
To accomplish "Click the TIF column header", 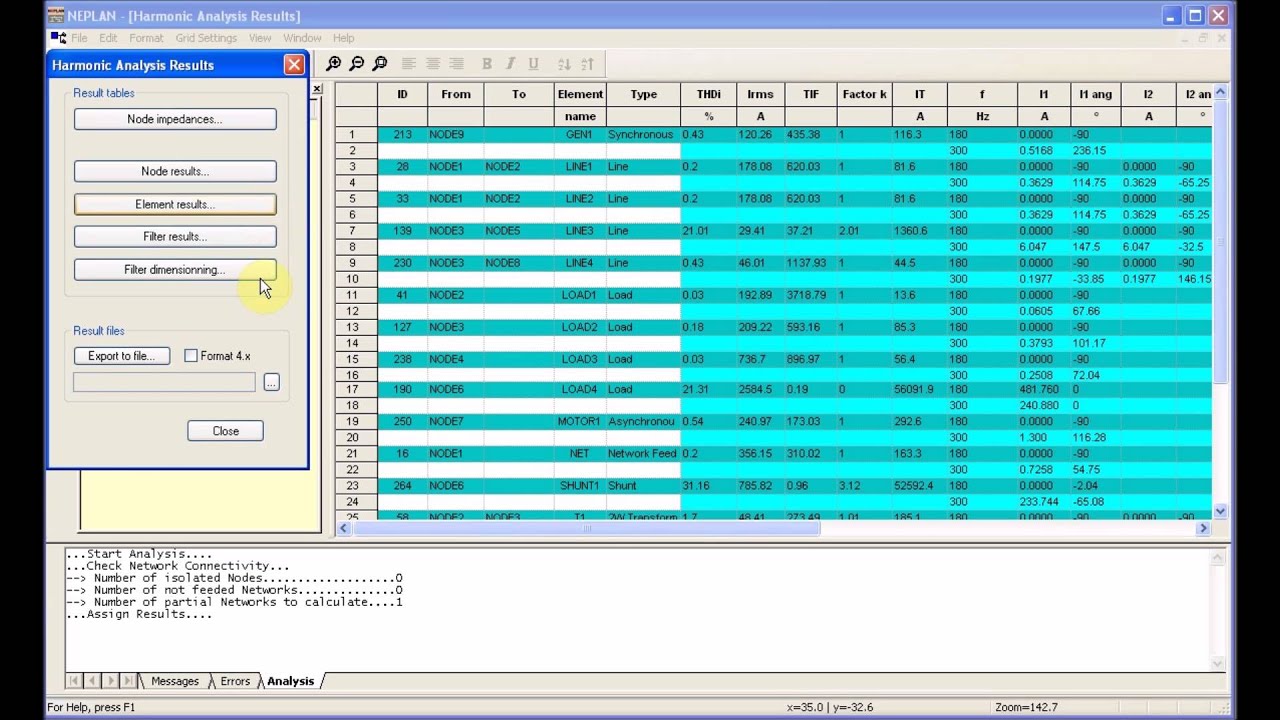I will coord(810,94).
